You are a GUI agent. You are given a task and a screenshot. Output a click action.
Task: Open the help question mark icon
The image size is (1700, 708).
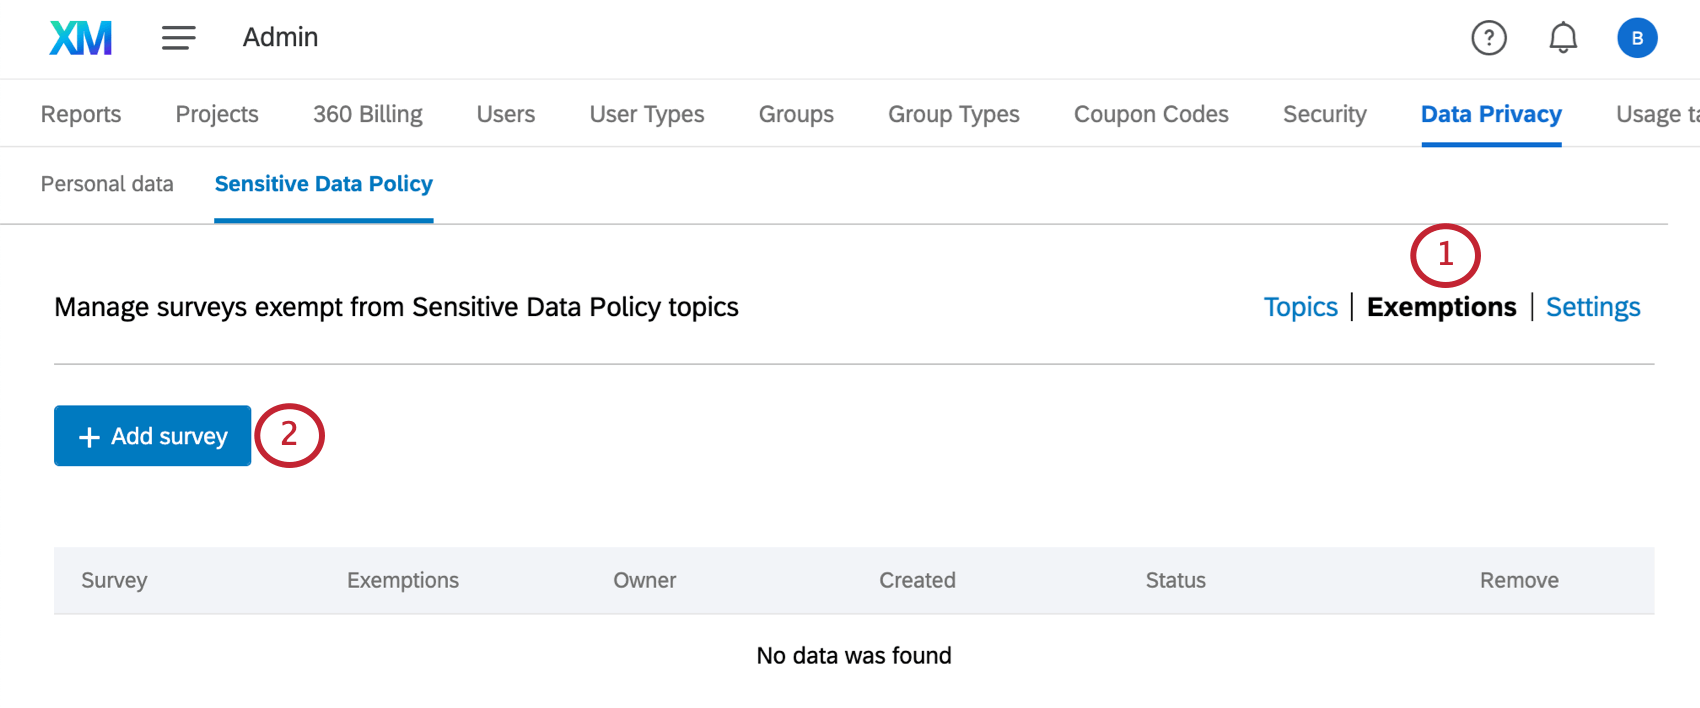(x=1489, y=38)
